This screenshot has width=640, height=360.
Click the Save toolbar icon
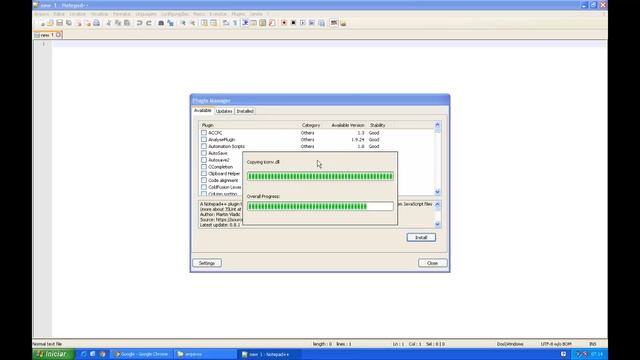pyautogui.click(x=59, y=23)
